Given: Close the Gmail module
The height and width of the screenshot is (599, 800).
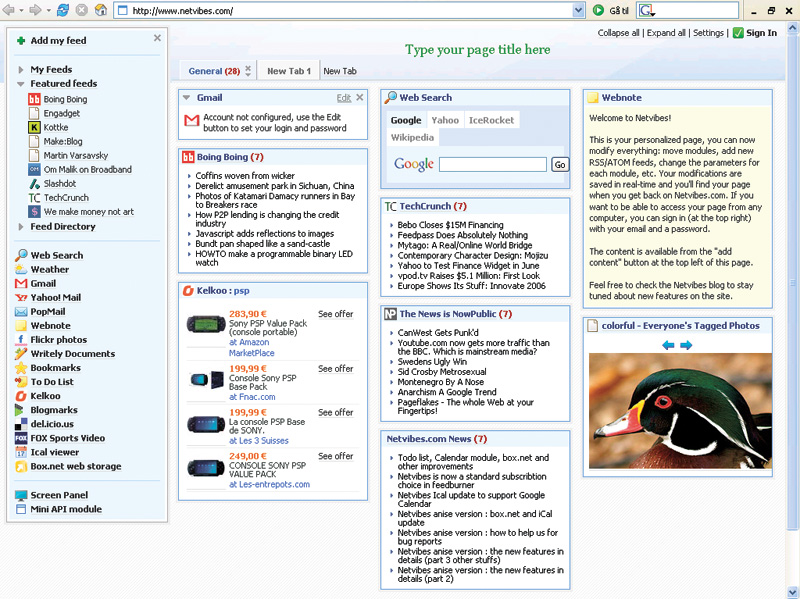Looking at the screenshot, I should [360, 98].
